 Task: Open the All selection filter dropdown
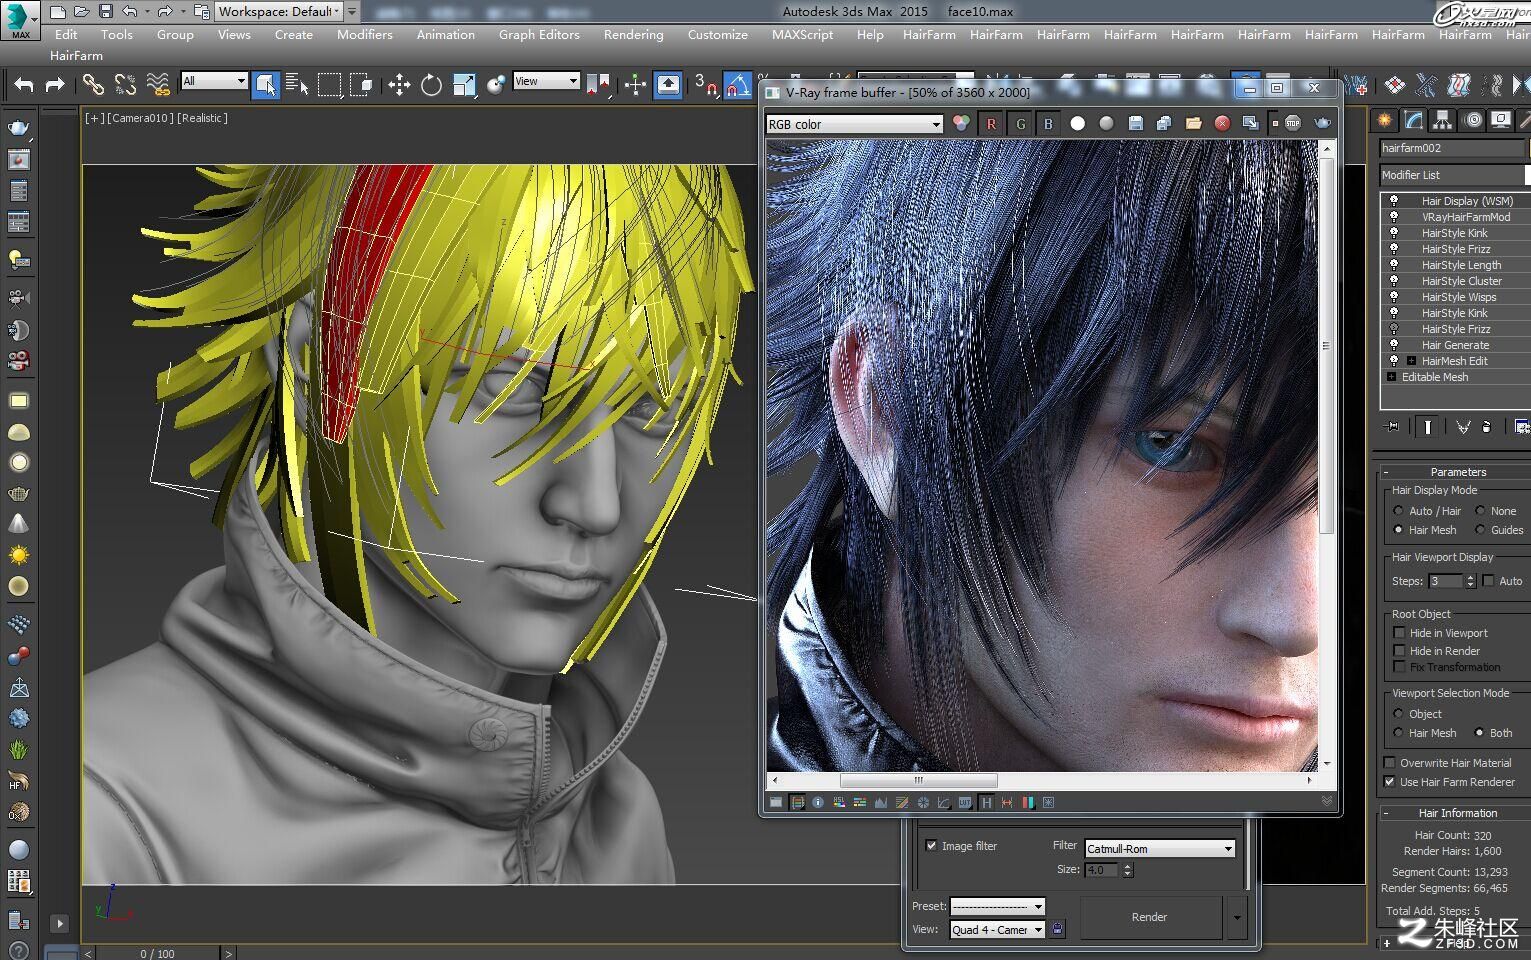click(214, 81)
